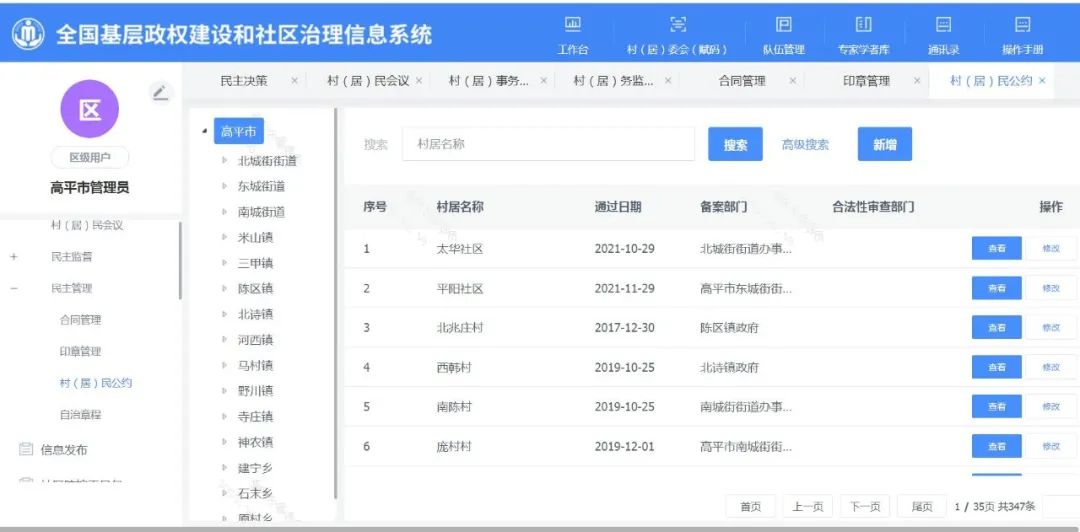Open the 高级搜索 advanced search link
This screenshot has height=532, width=1080.
[805, 145]
